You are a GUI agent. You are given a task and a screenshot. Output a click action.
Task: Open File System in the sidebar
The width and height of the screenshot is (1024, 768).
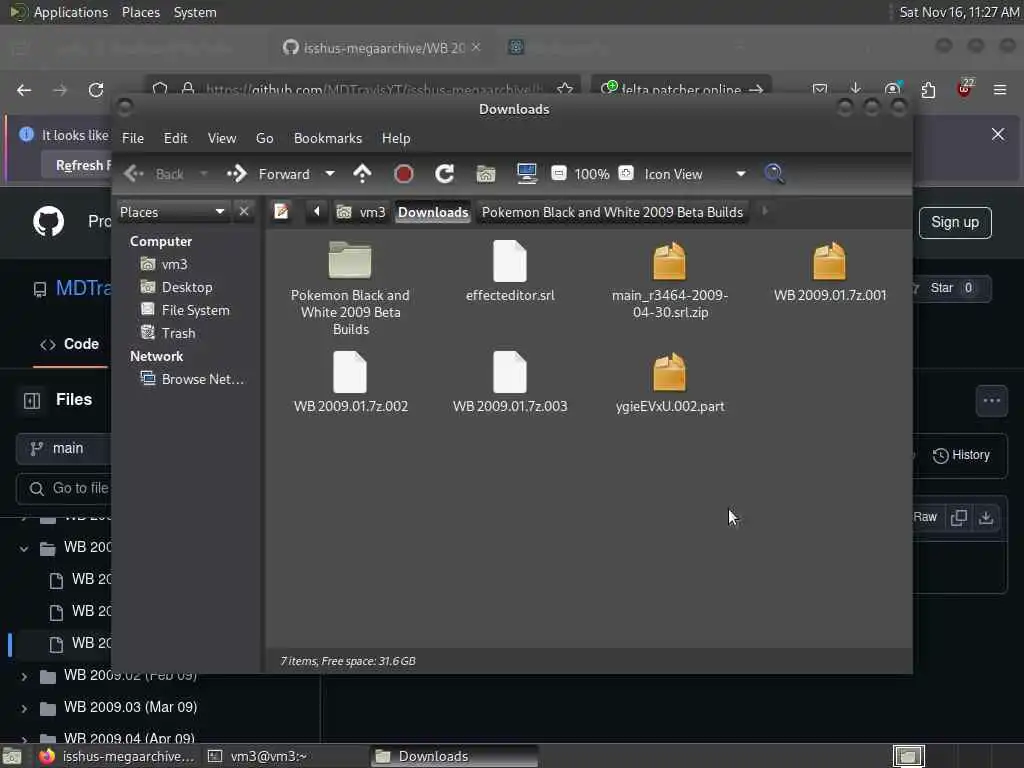(x=185, y=310)
